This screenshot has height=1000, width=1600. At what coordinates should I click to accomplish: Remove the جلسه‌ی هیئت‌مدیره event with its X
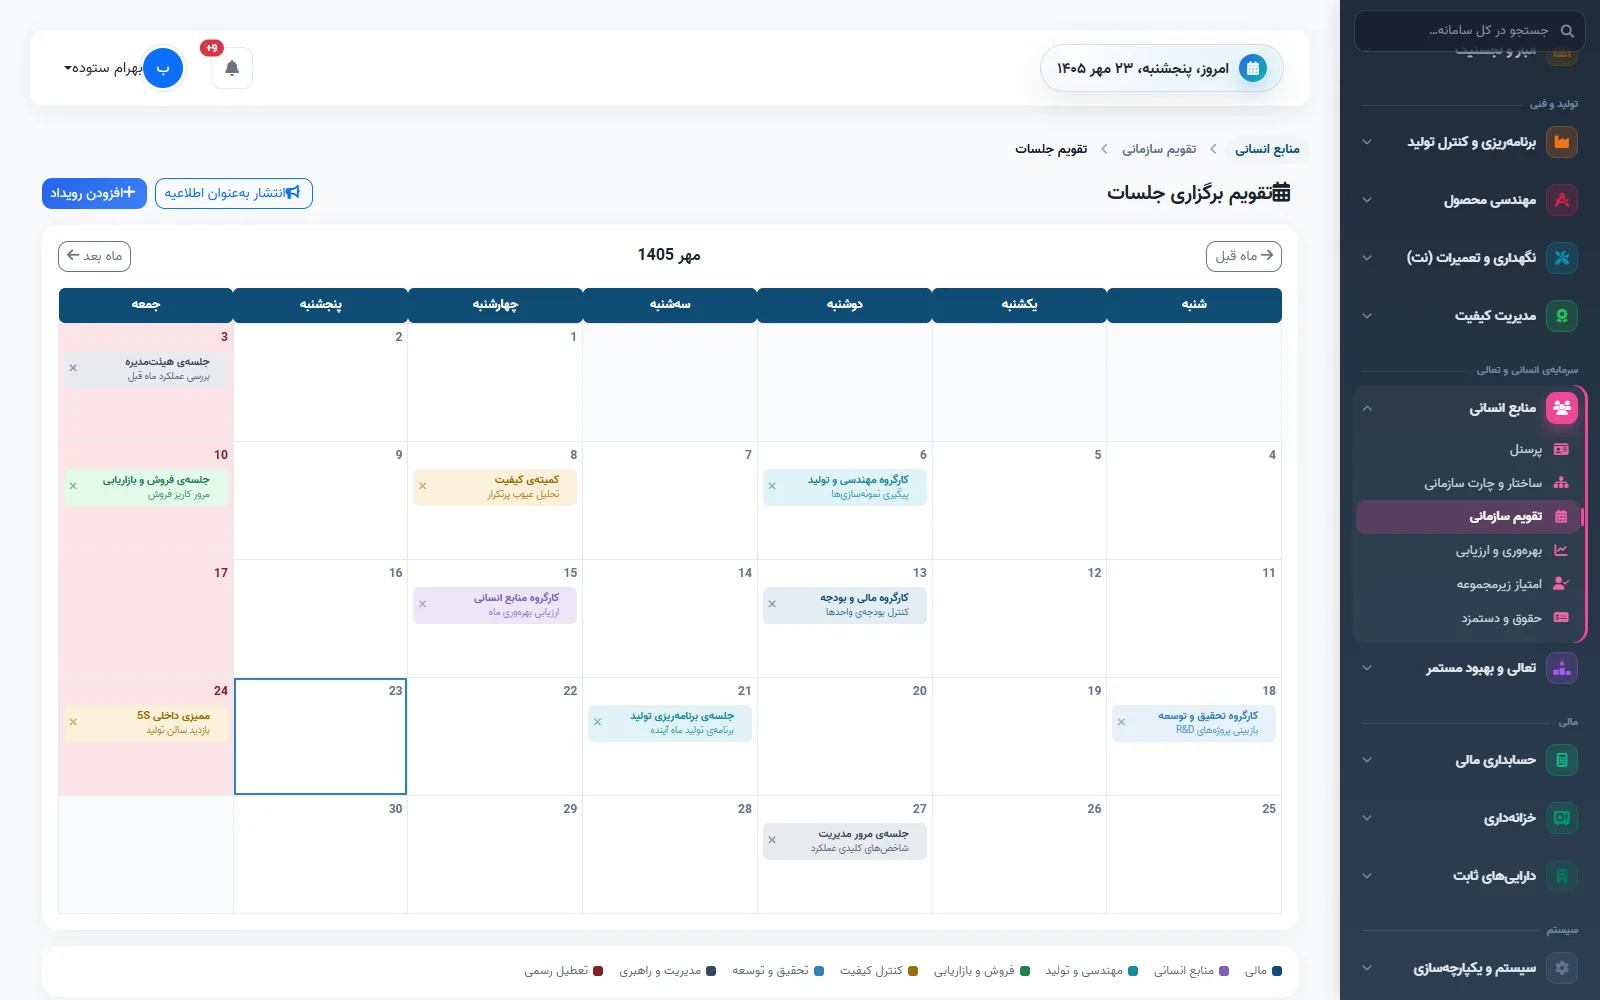(x=73, y=368)
